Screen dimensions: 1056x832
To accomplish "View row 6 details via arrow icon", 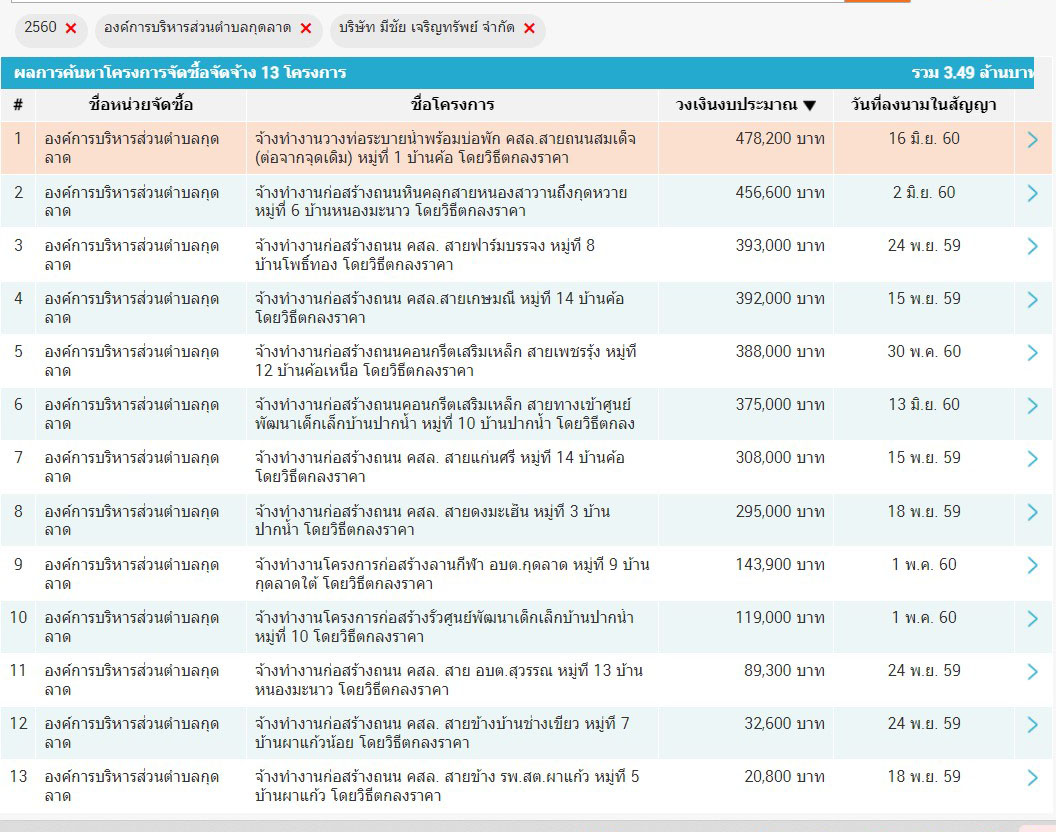I will click(x=1033, y=405).
